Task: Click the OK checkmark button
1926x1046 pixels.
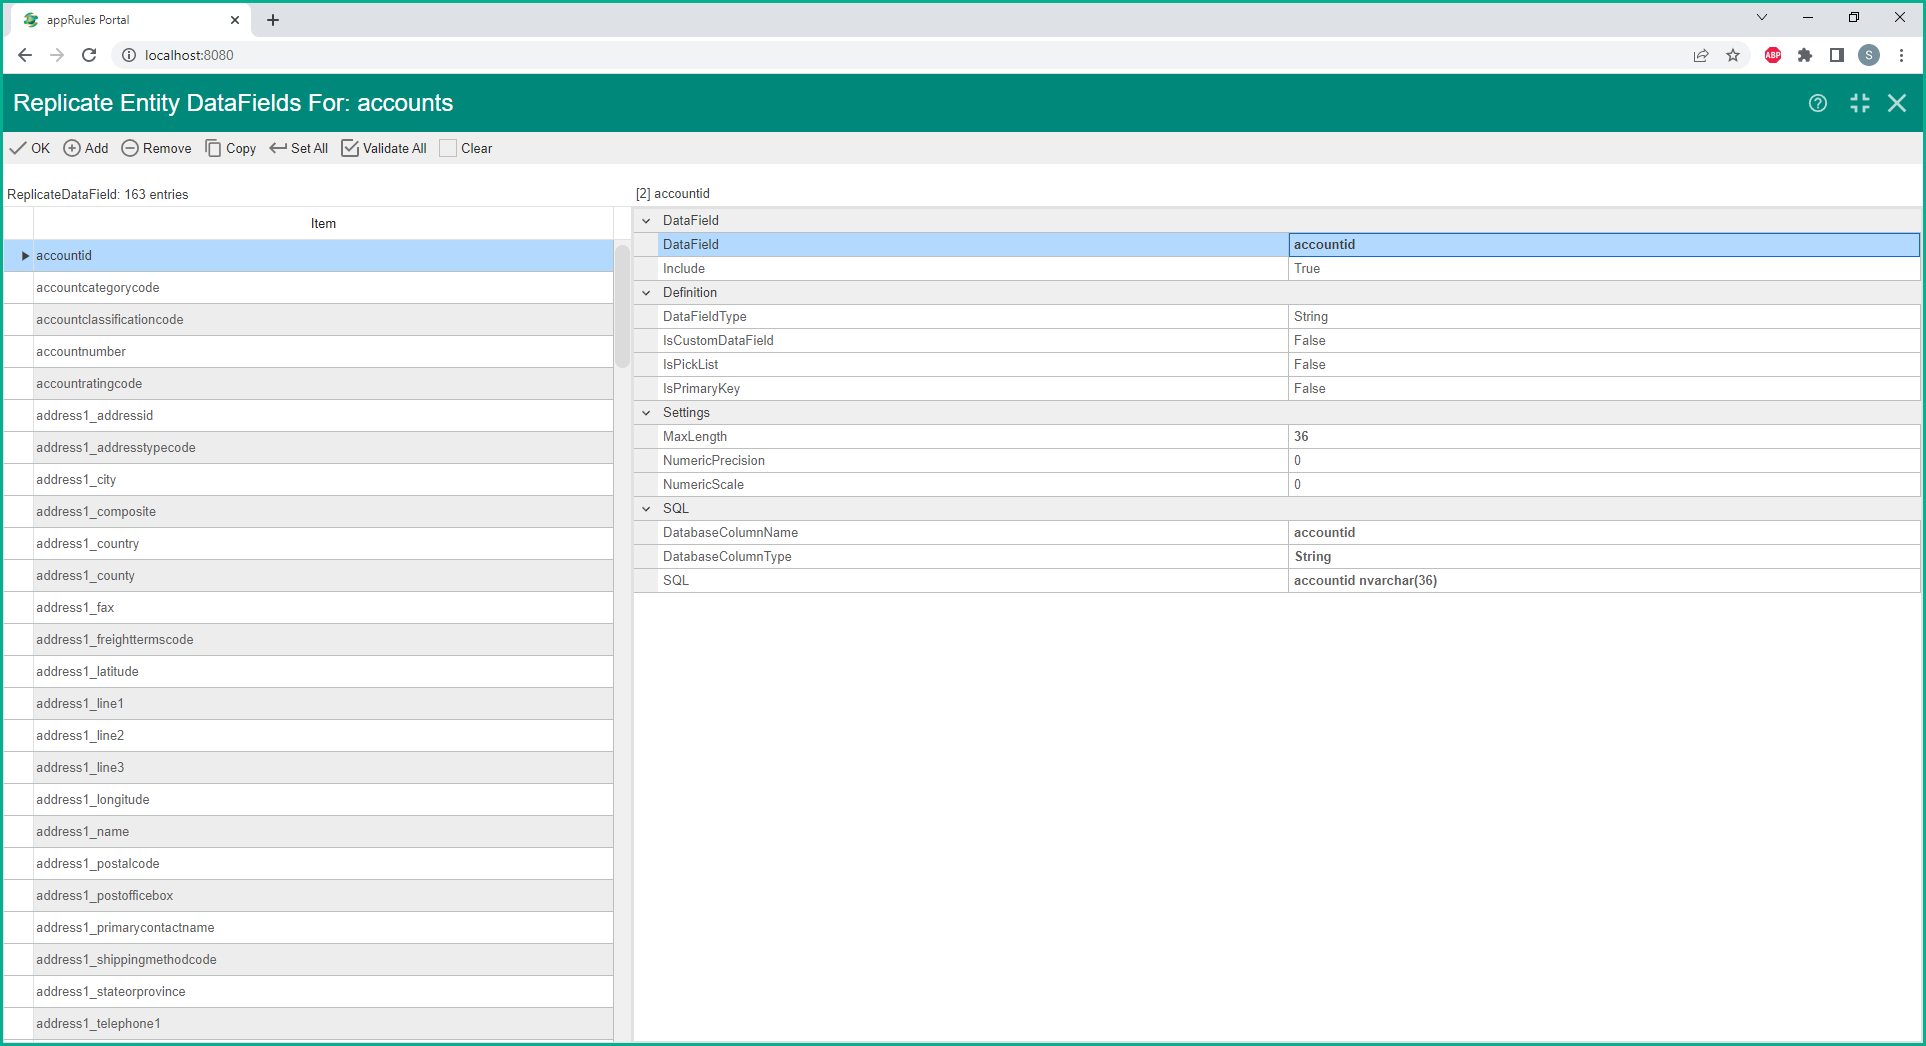Action: (x=30, y=148)
